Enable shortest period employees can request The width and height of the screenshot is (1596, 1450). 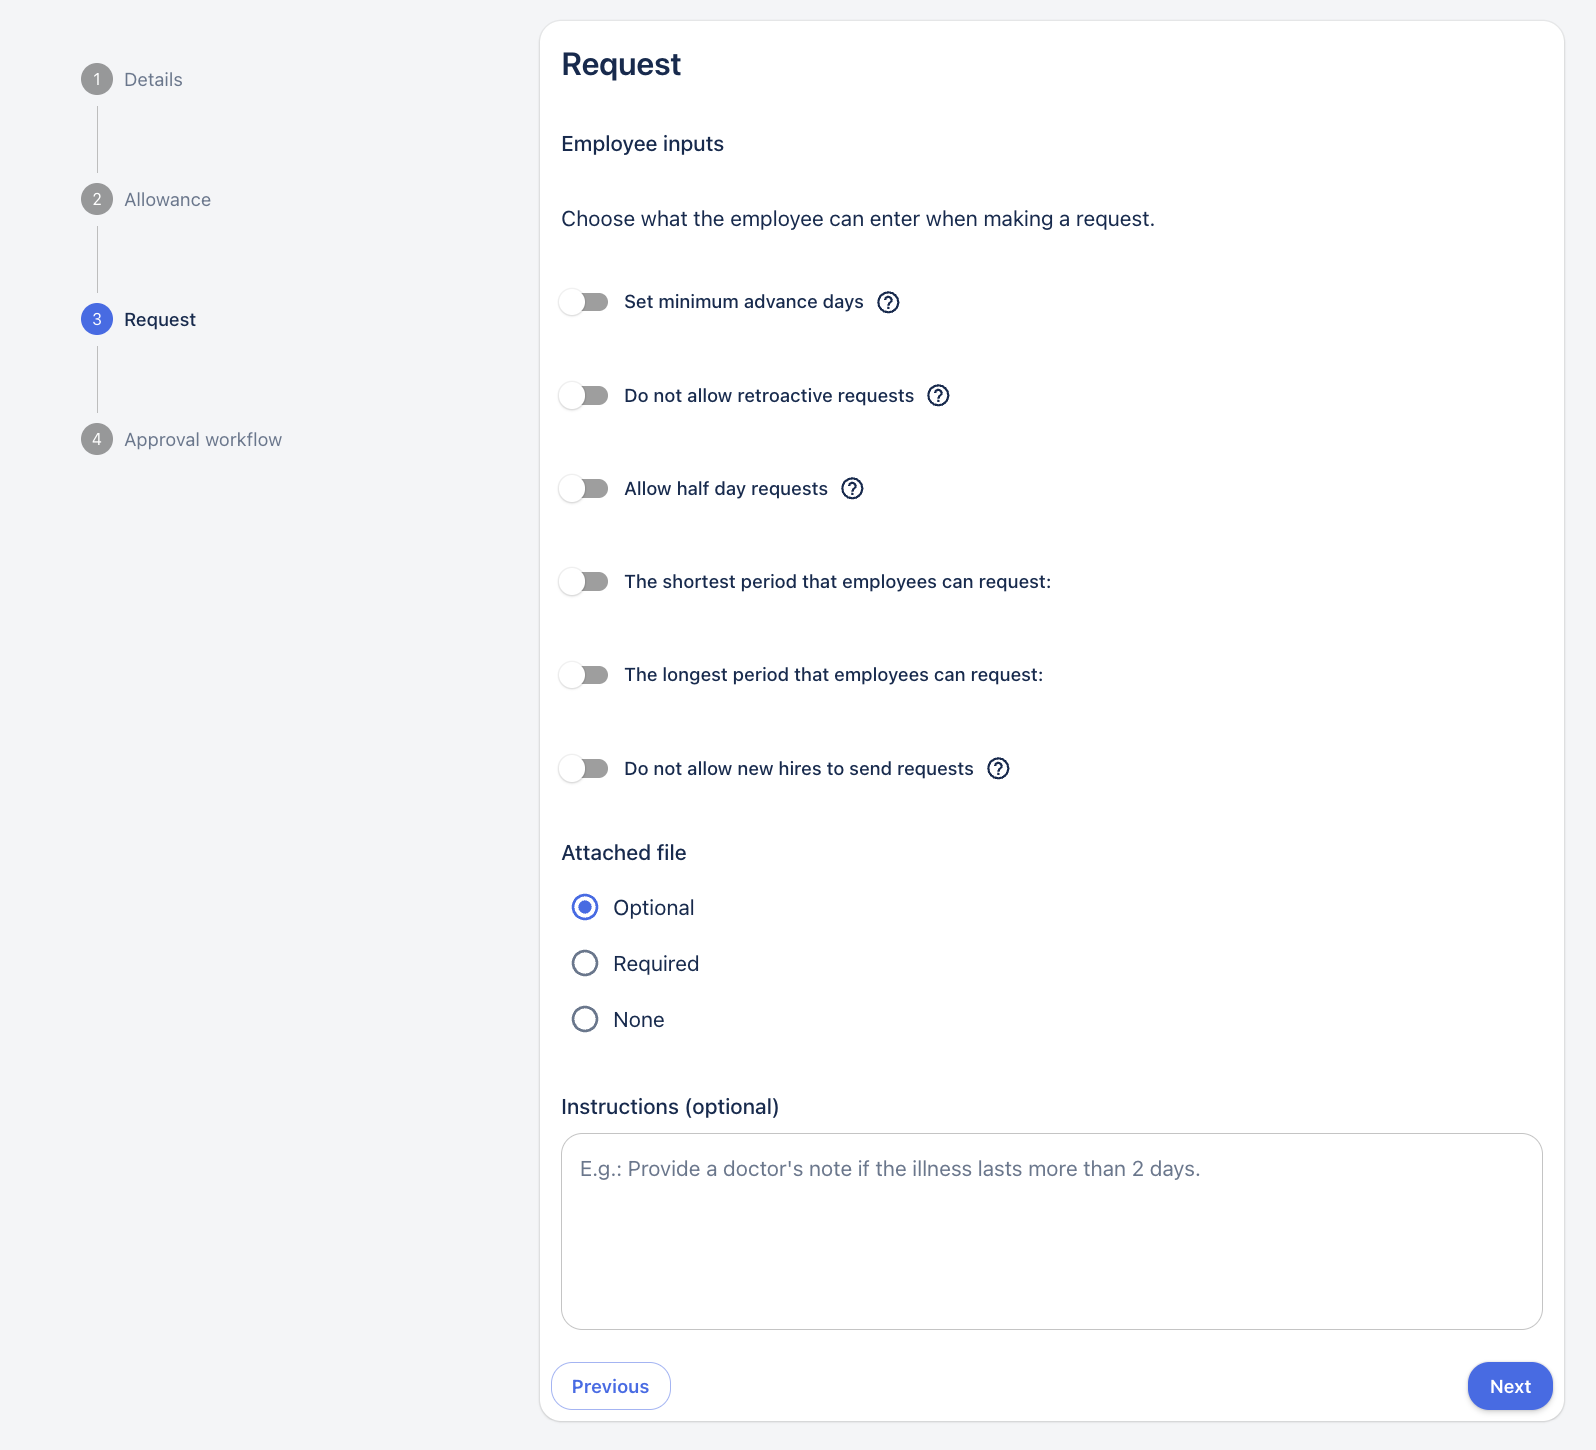pos(584,581)
